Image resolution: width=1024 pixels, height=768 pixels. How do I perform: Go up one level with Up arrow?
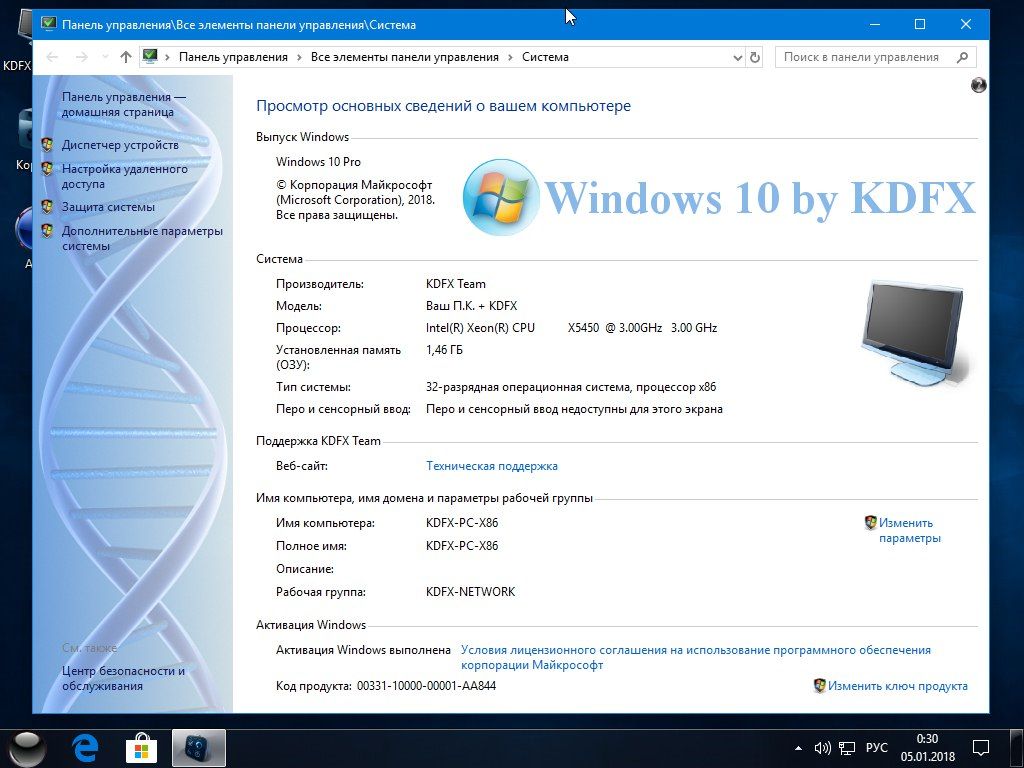point(126,57)
